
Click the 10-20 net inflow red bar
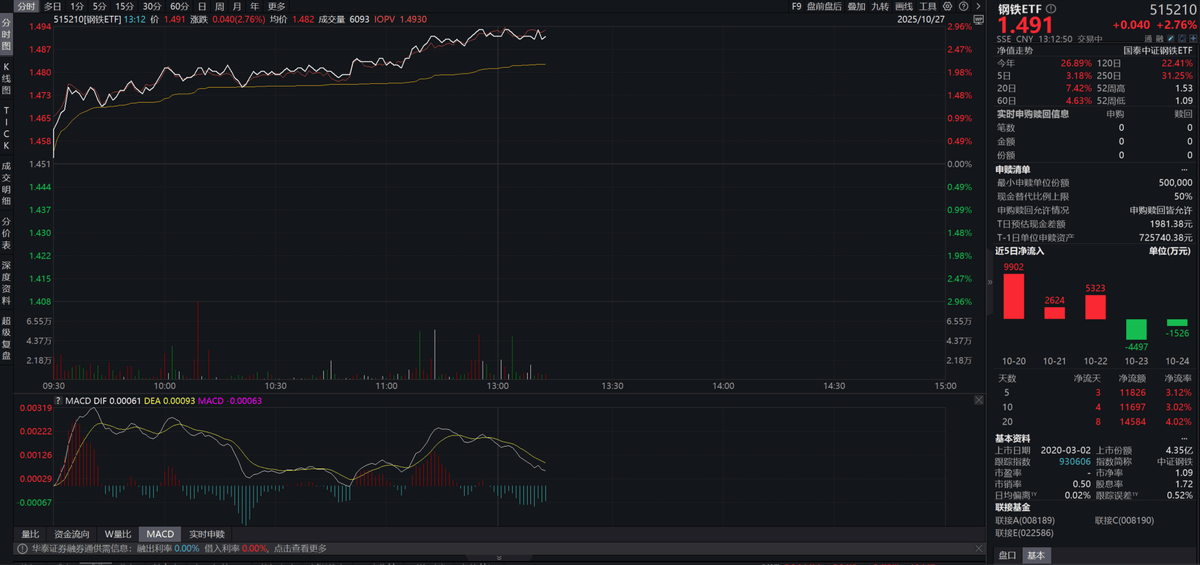(1013, 296)
